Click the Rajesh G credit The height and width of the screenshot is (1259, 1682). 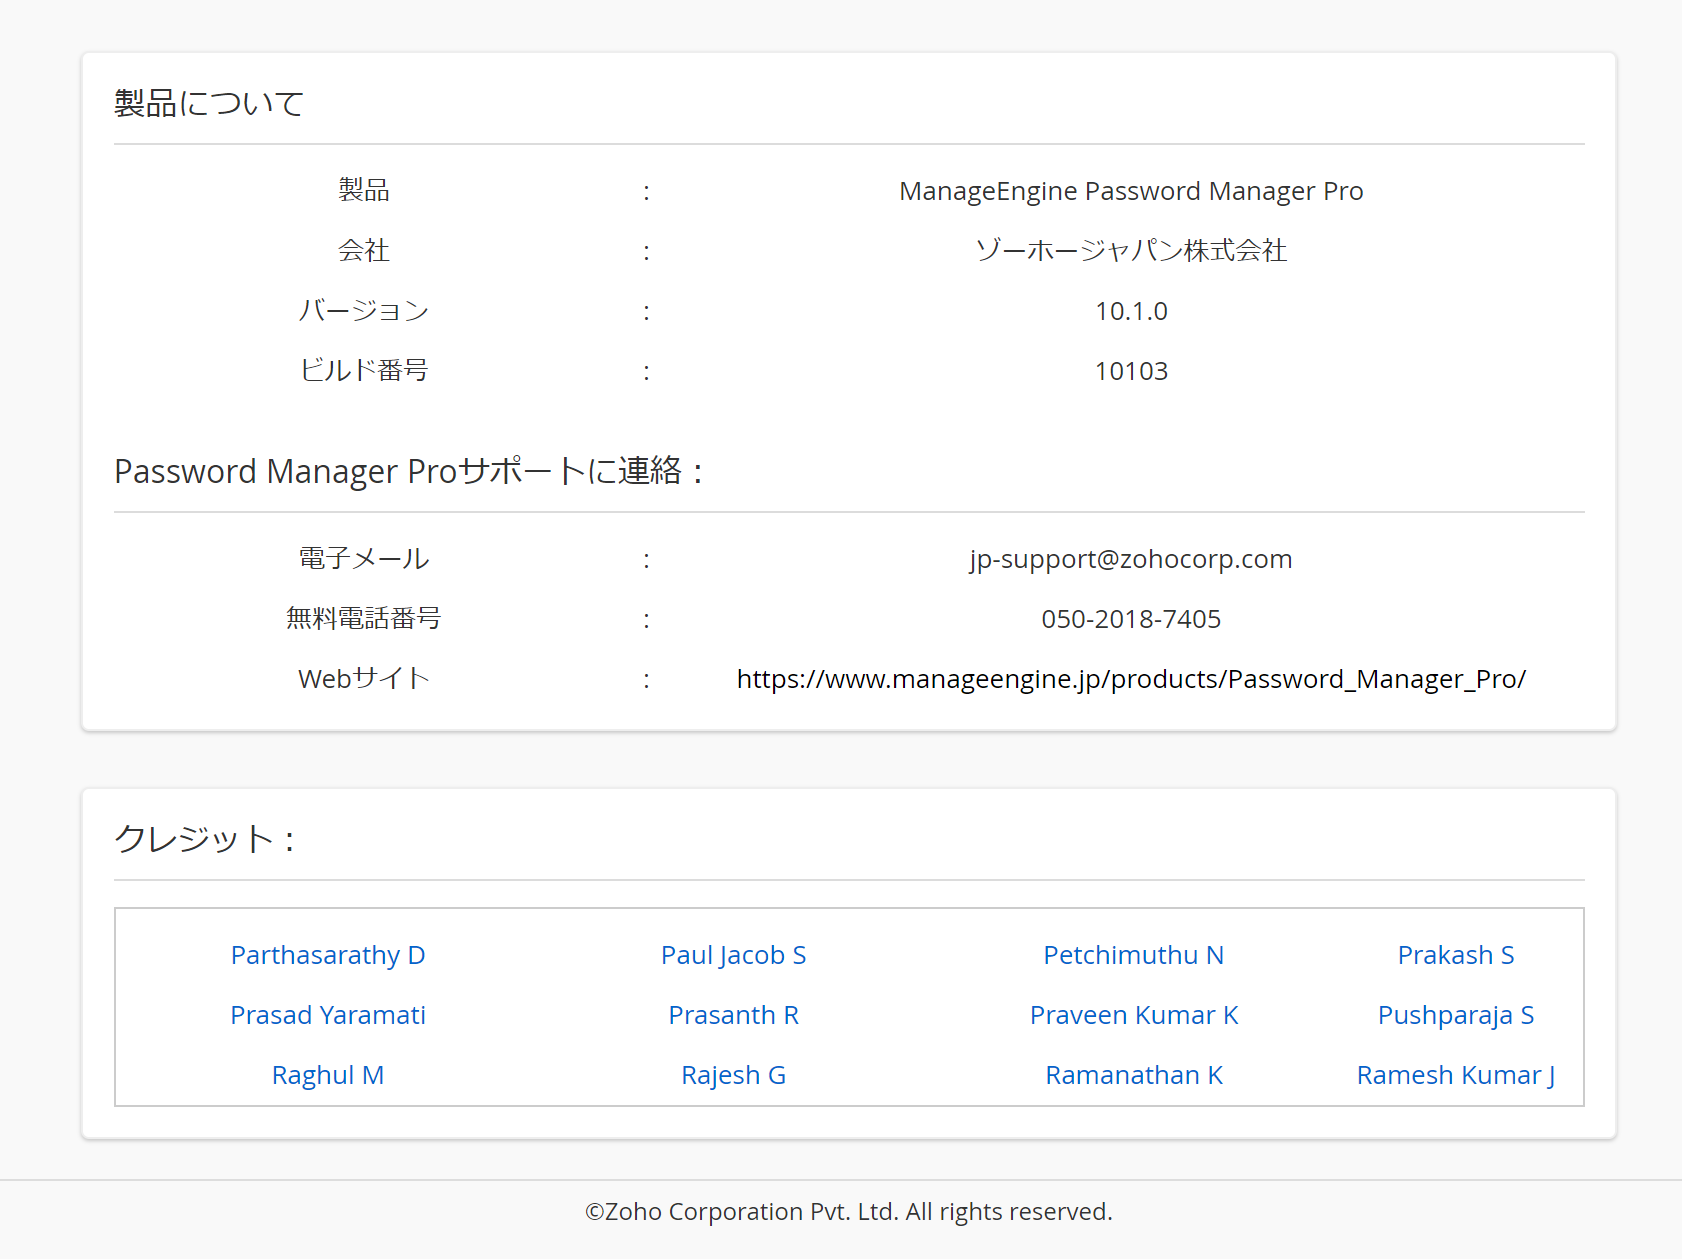click(x=733, y=1075)
